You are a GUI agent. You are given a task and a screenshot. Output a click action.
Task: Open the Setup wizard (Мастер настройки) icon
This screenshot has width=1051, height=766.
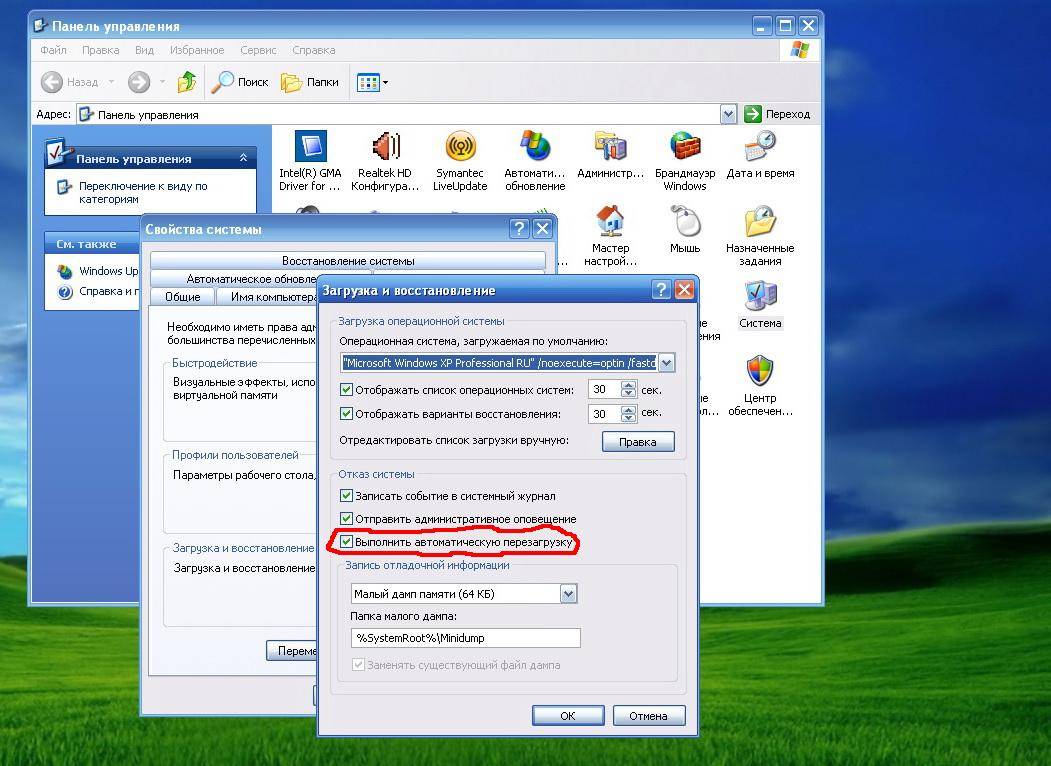click(610, 236)
